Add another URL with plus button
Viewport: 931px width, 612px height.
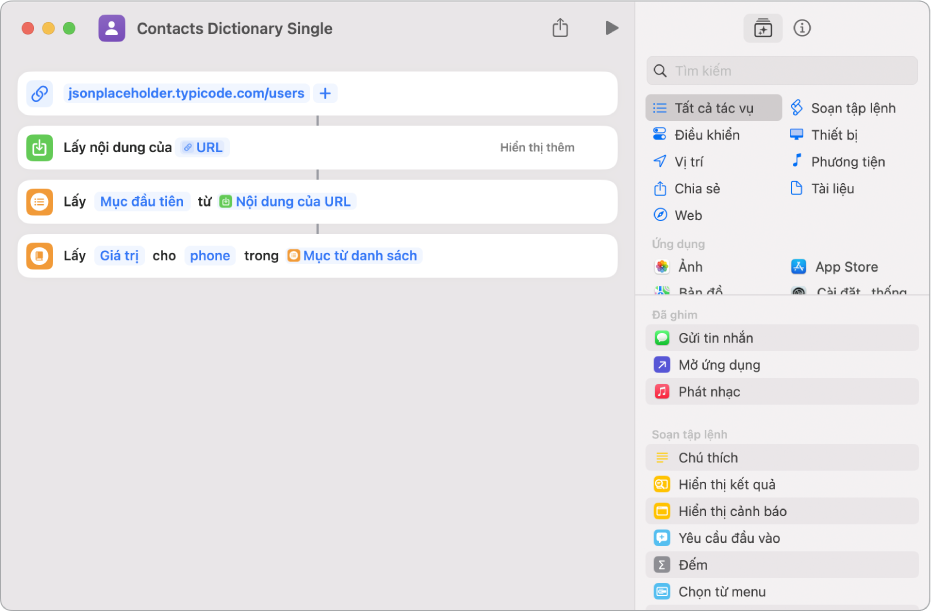pyautogui.click(x=325, y=93)
